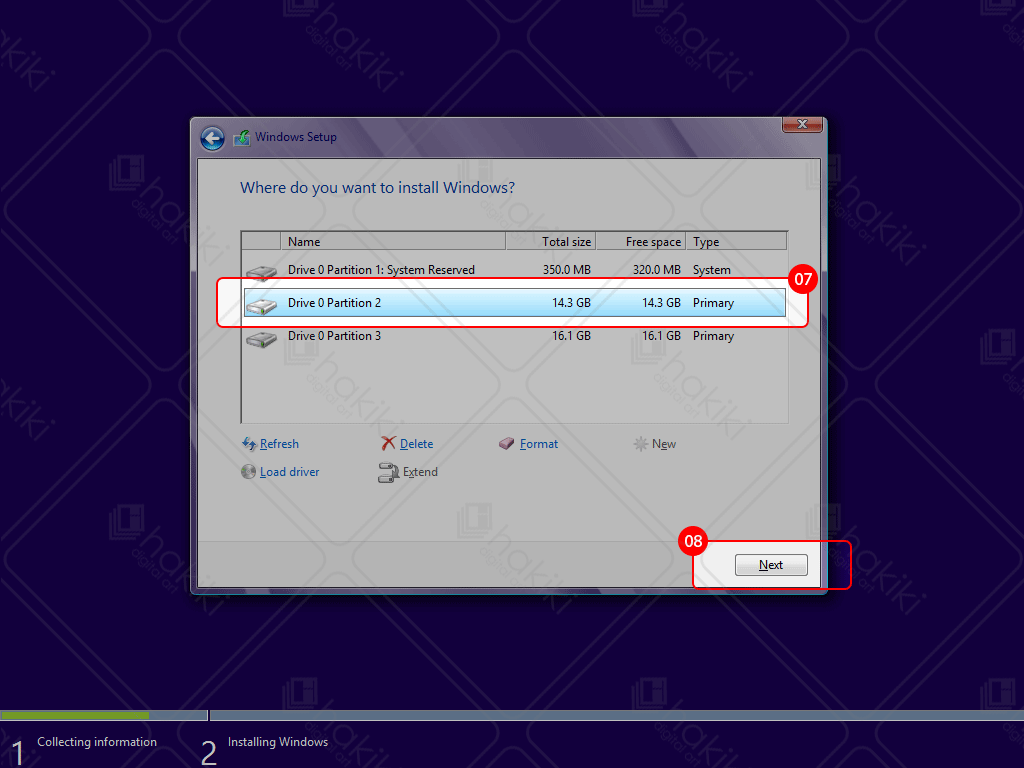
Task: Close the Windows Setup dialog
Action: click(x=803, y=124)
